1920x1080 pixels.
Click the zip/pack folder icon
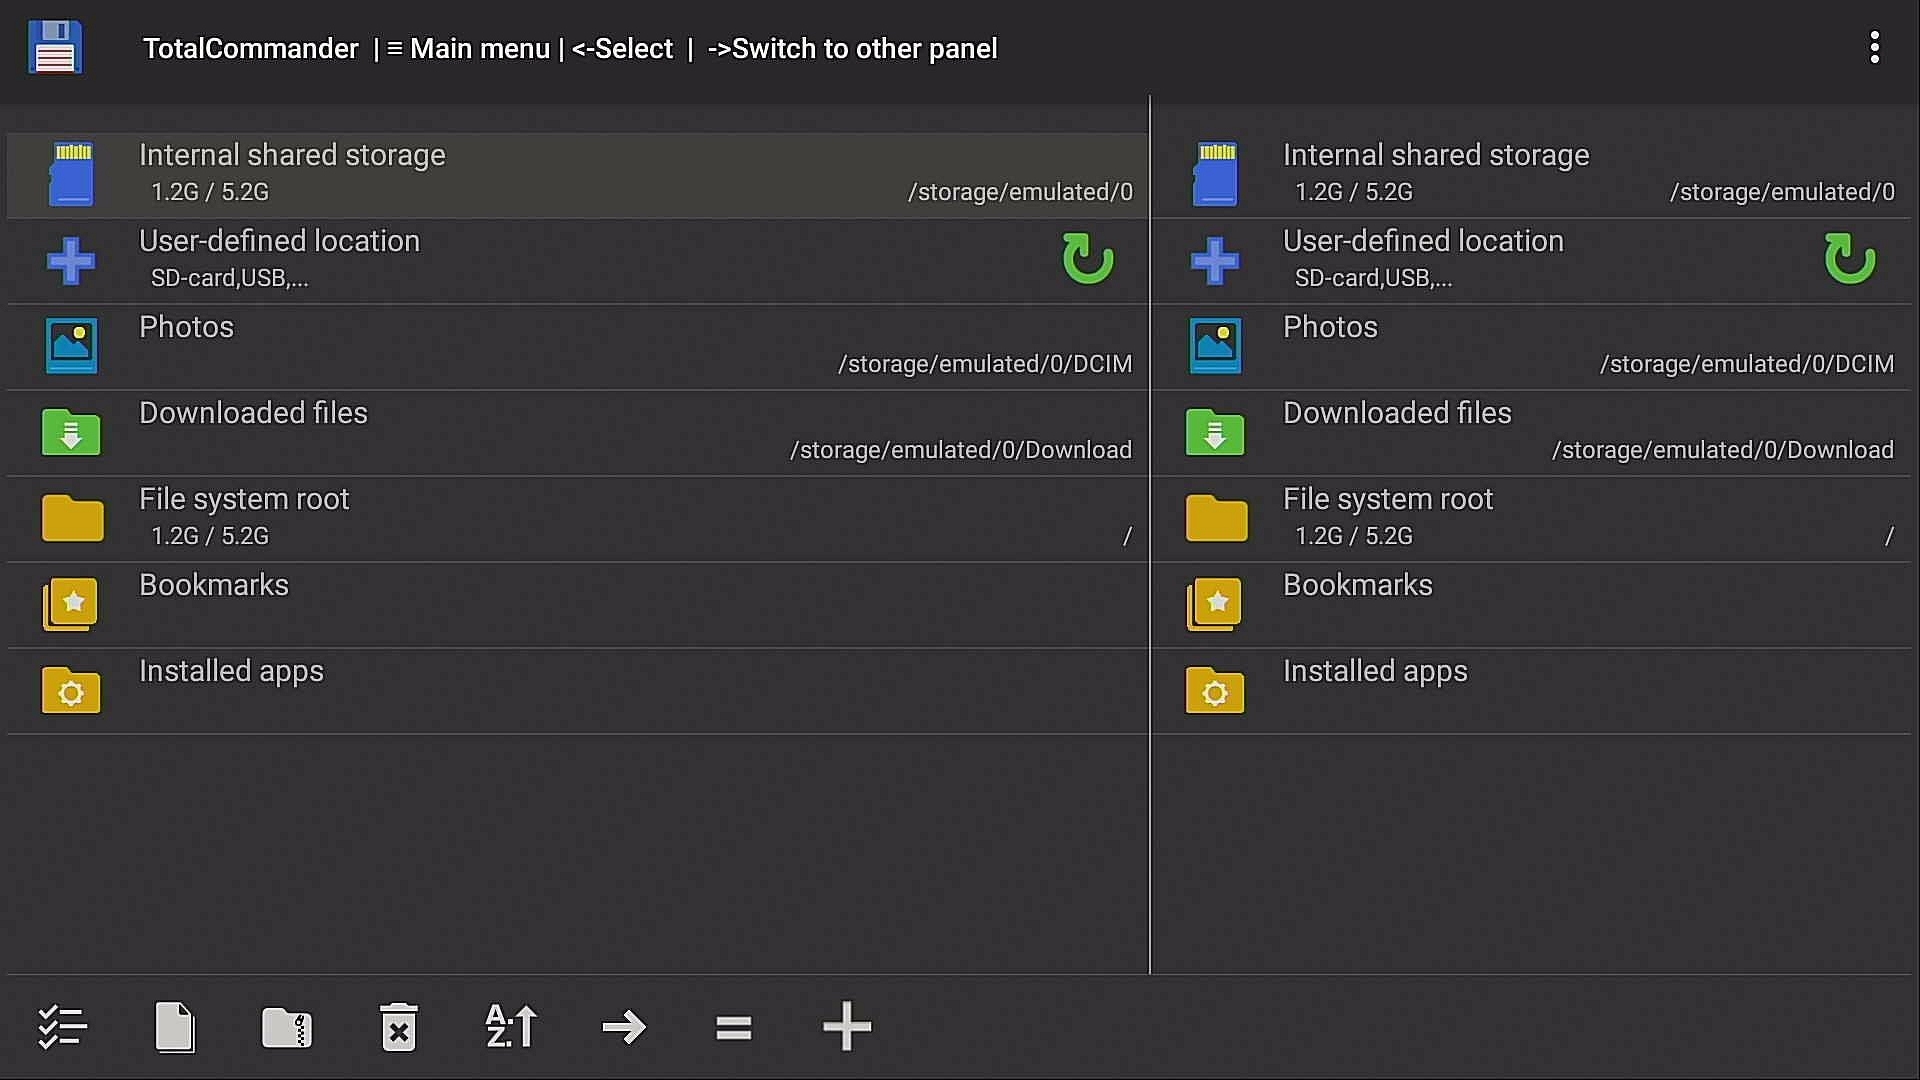287,1027
